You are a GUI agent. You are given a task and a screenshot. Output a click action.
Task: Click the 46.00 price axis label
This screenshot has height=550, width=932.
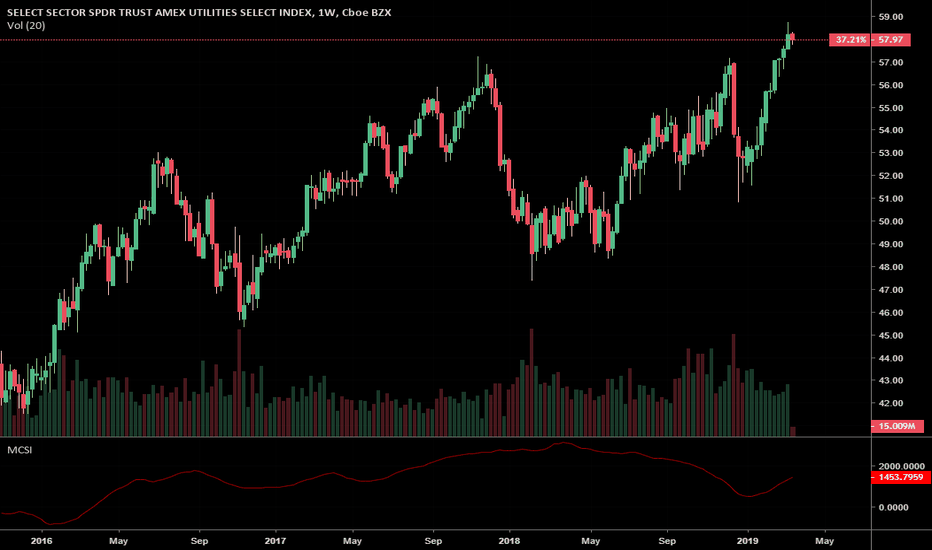[x=891, y=313]
